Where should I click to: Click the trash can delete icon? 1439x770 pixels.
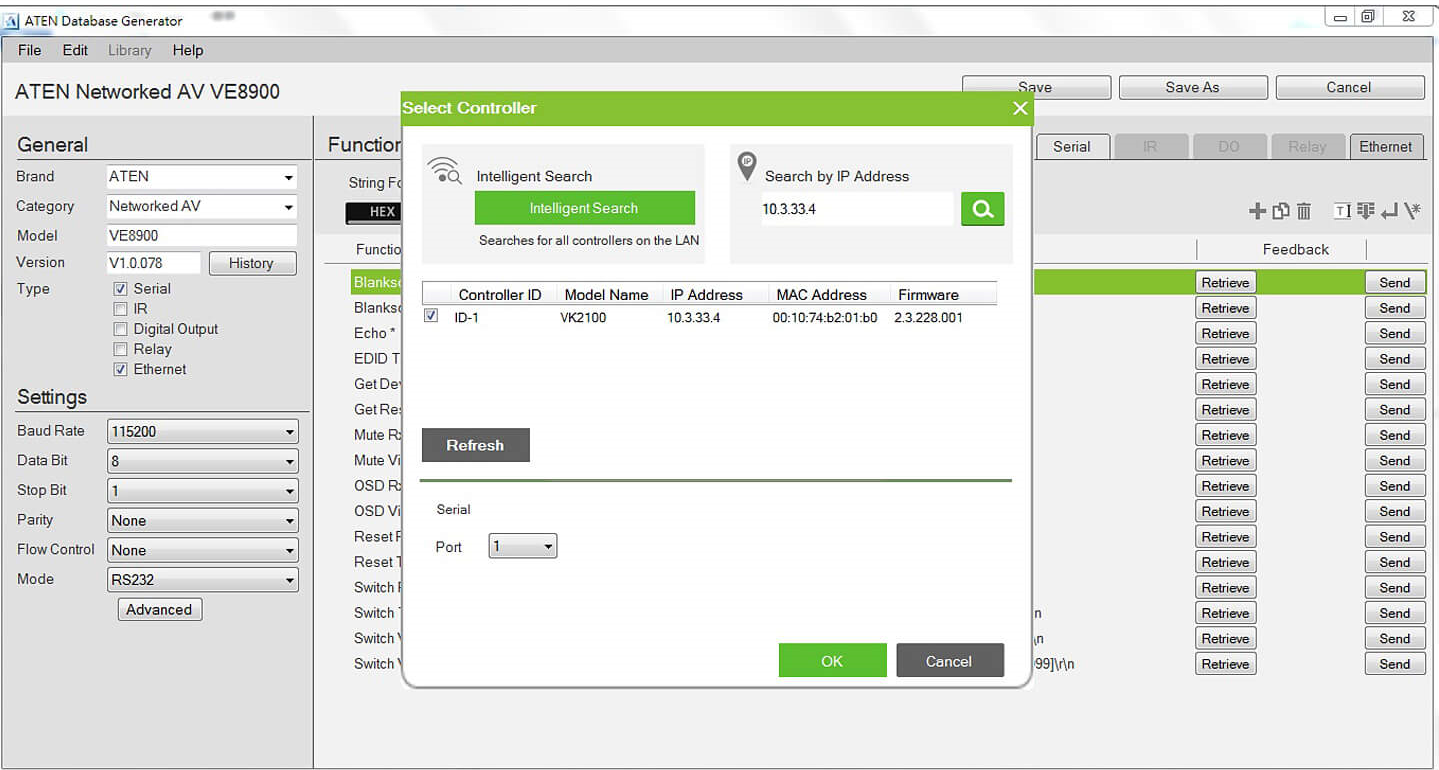click(1304, 211)
